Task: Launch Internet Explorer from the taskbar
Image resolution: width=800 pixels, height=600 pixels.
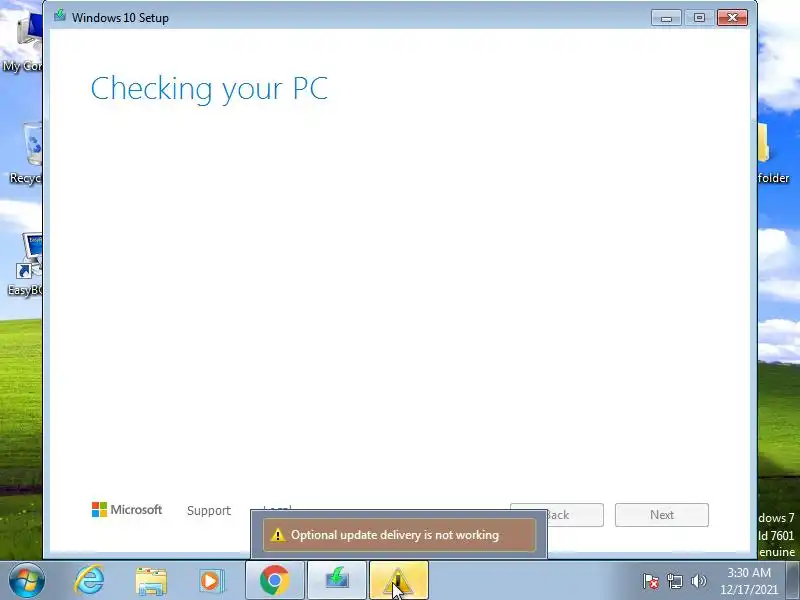Action: [x=89, y=581]
